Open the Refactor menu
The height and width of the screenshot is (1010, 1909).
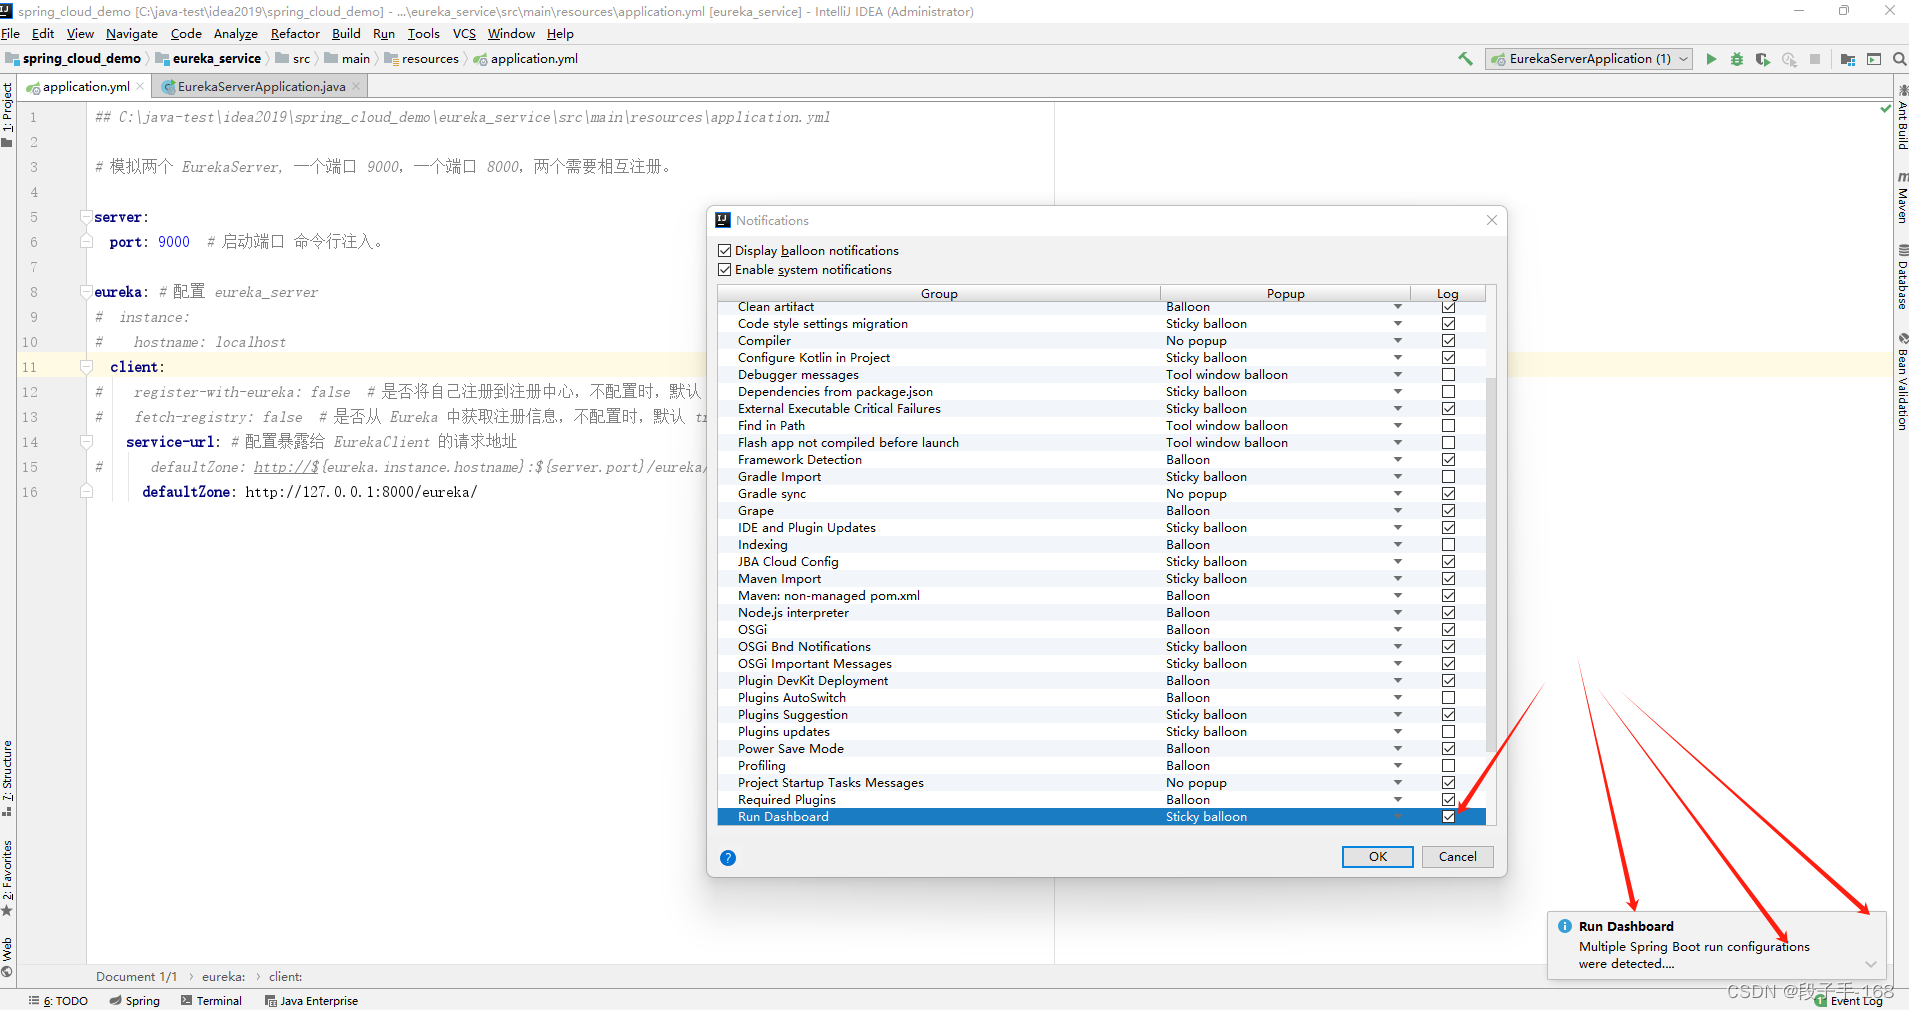295,33
